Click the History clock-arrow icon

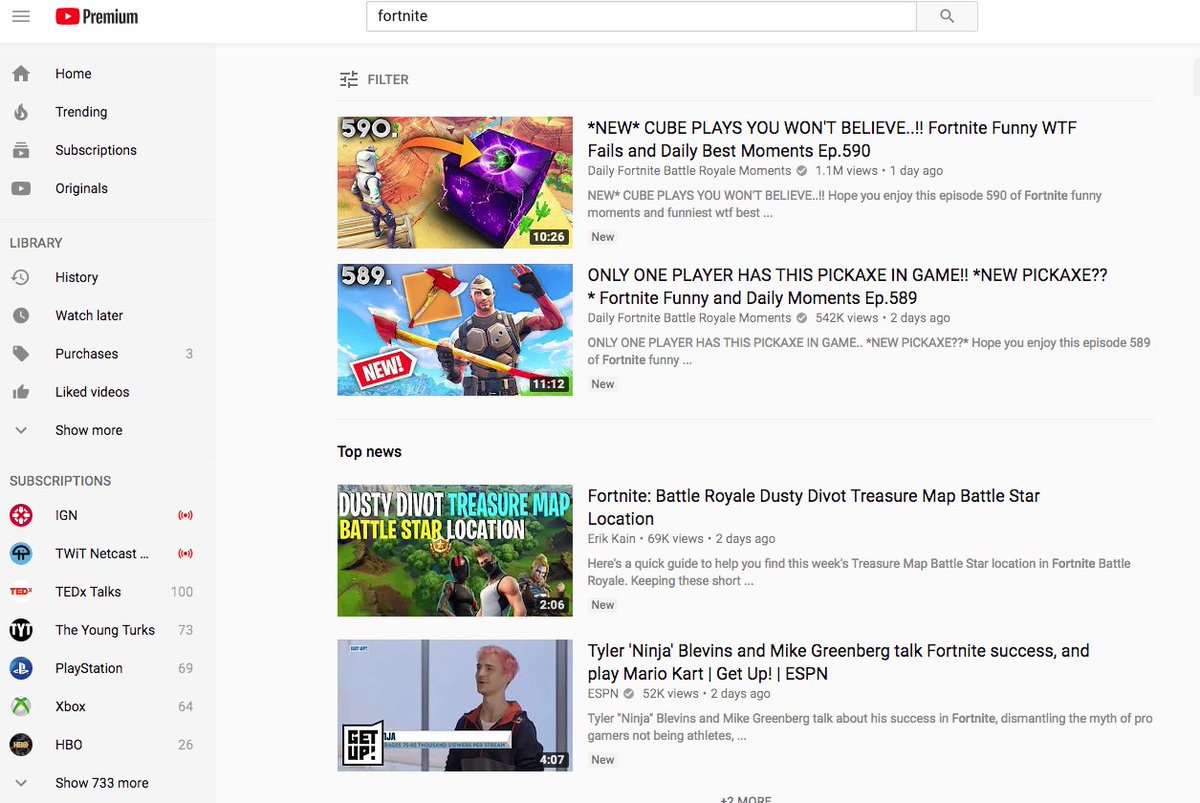(20, 277)
